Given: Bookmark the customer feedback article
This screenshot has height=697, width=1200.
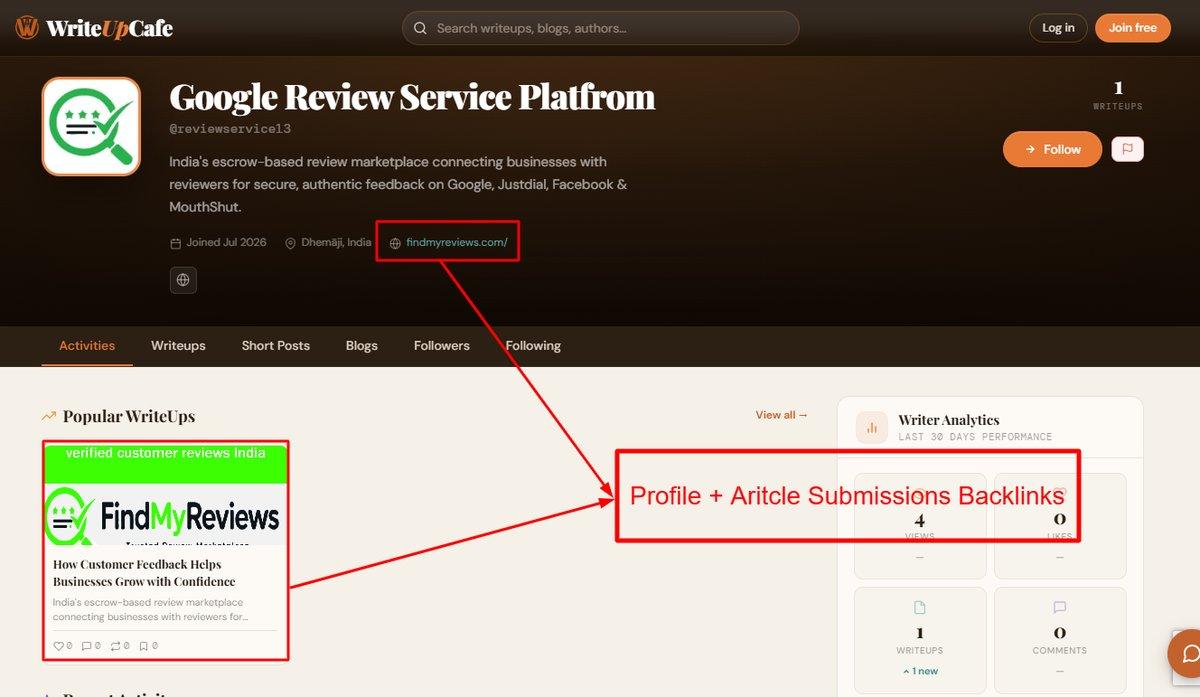Looking at the screenshot, I should coord(143,646).
